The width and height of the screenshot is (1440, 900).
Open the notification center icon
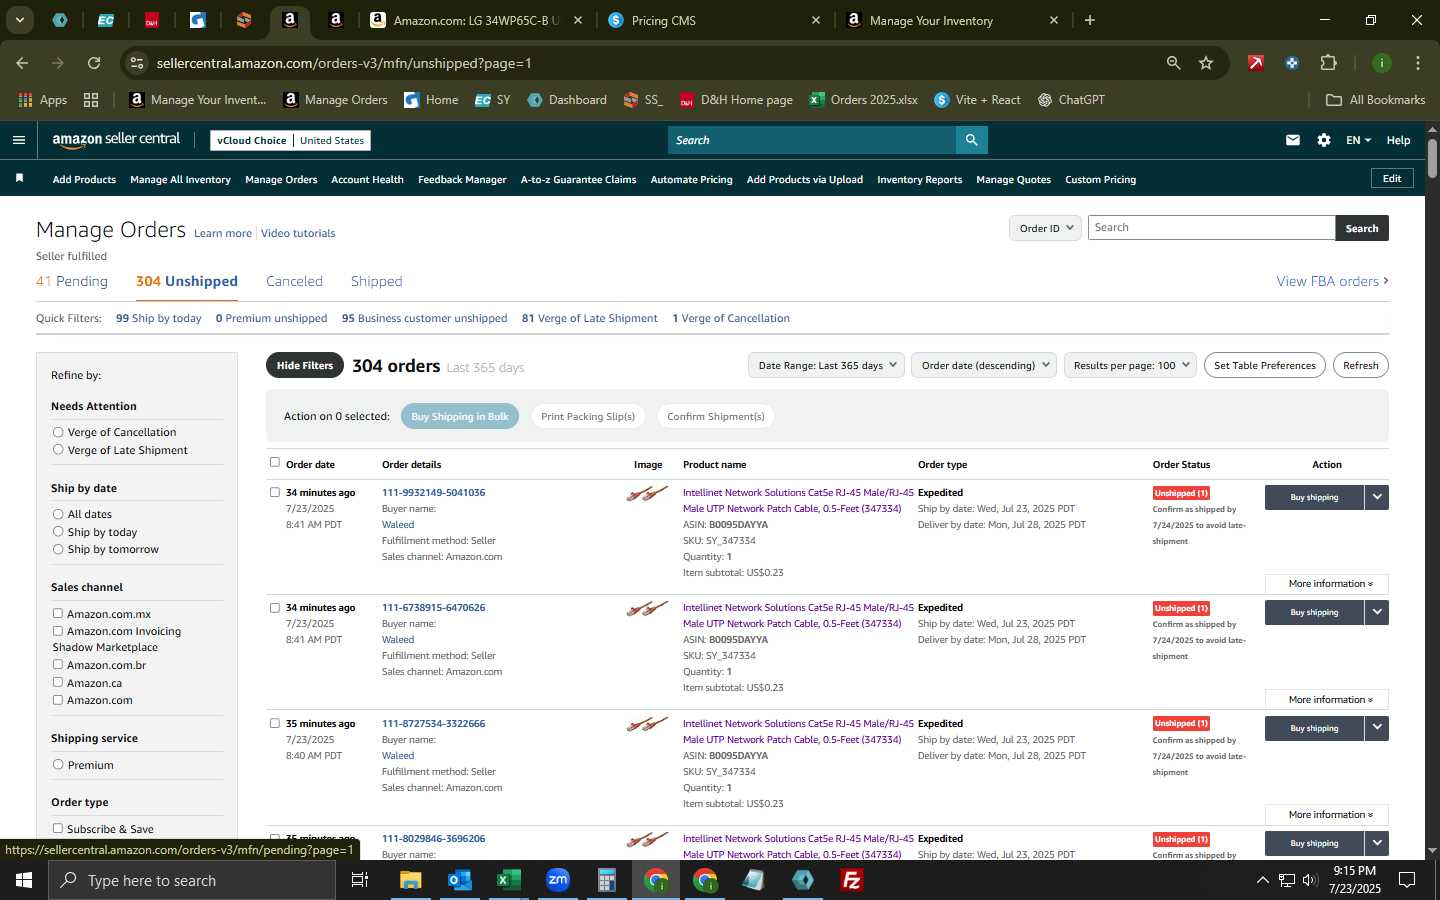click(1406, 880)
